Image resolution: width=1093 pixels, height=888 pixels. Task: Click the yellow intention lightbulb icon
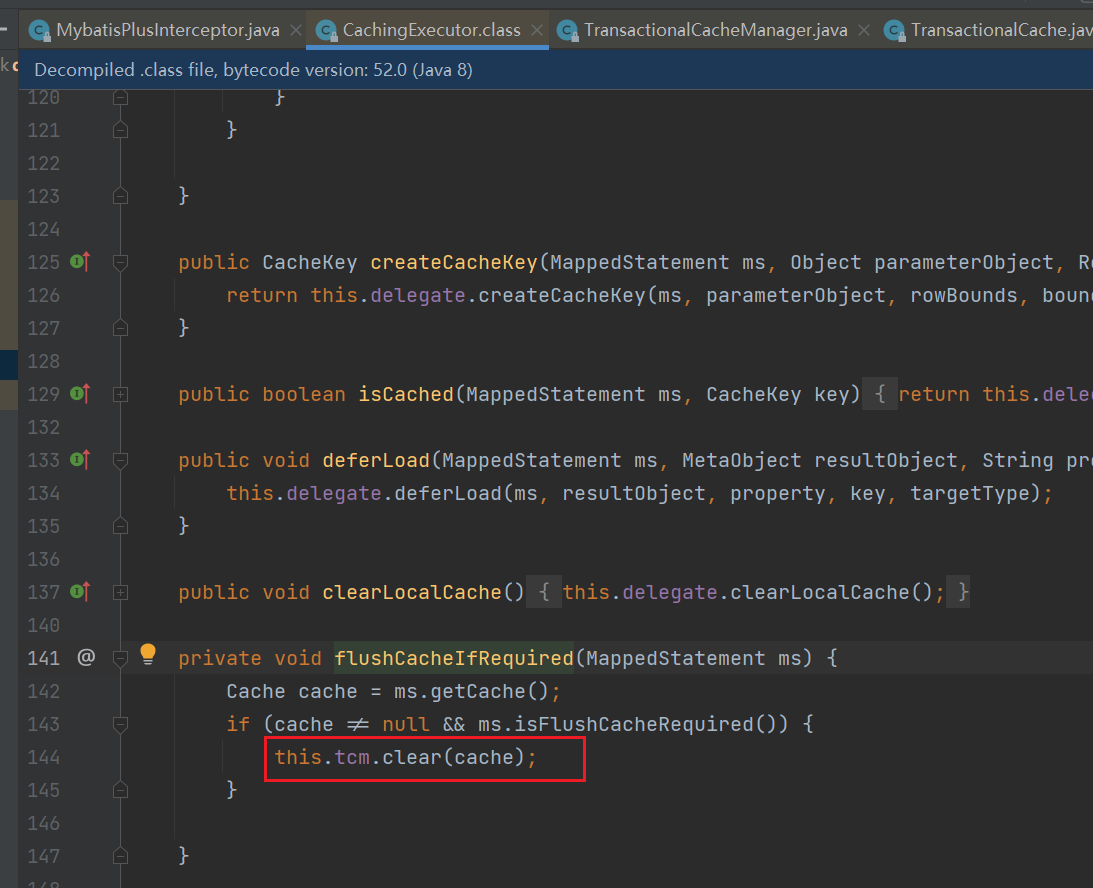[148, 655]
